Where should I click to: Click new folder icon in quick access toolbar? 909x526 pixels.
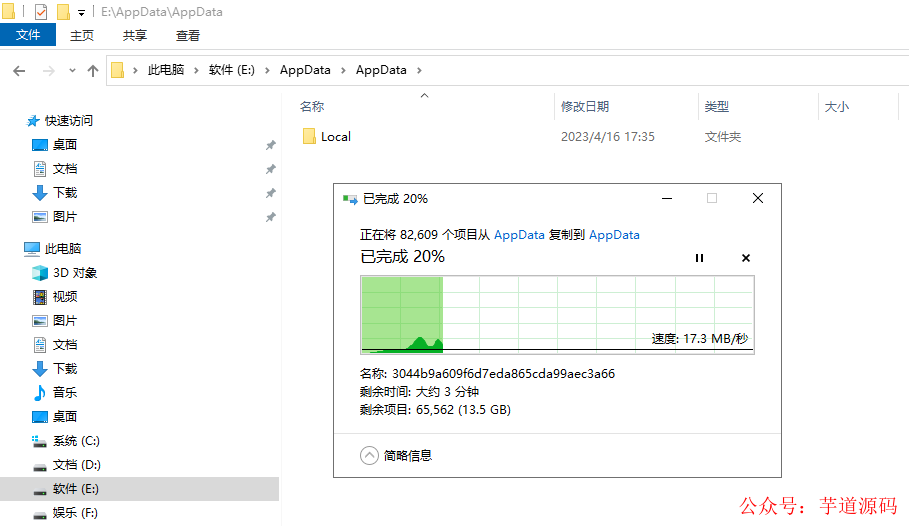click(63, 12)
